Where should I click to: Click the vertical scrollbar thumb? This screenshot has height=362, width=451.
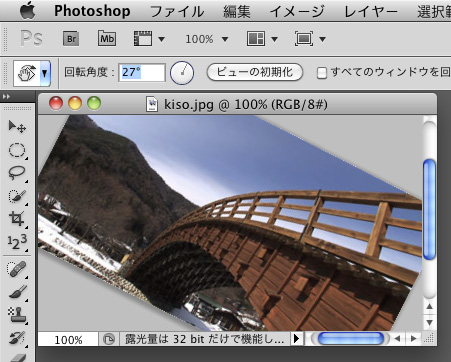[429, 209]
